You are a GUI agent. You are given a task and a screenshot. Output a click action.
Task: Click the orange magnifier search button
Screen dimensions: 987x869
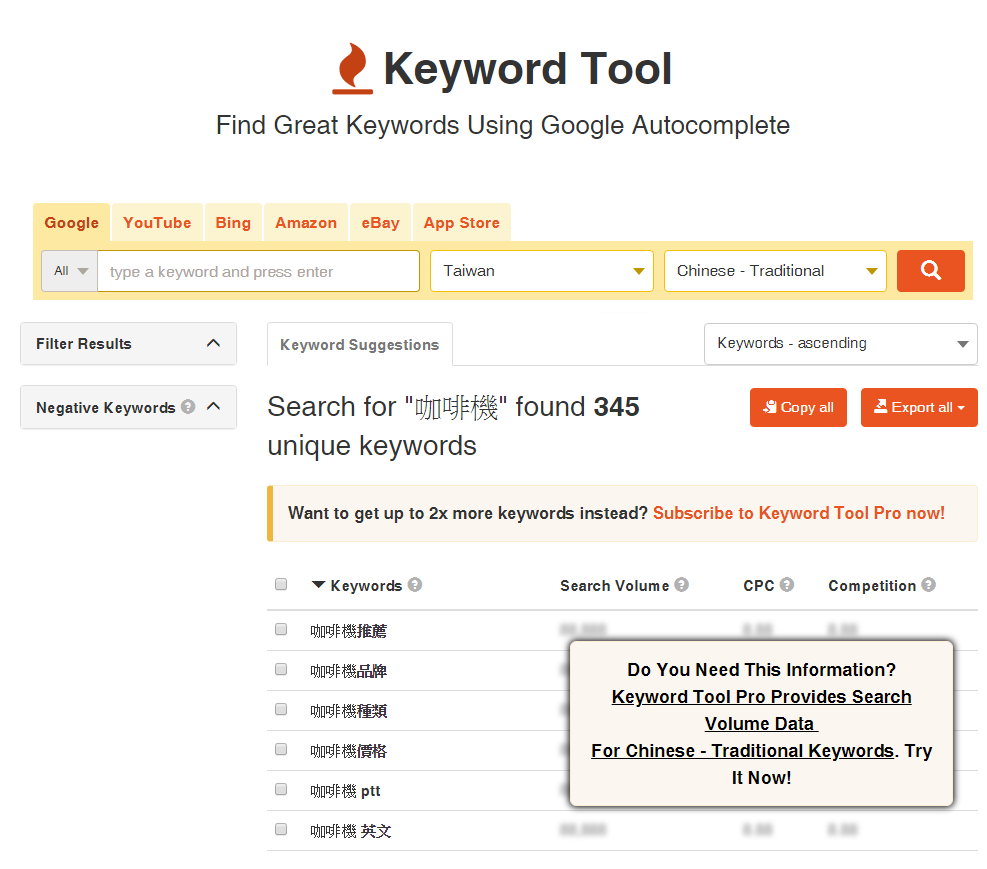click(x=930, y=271)
